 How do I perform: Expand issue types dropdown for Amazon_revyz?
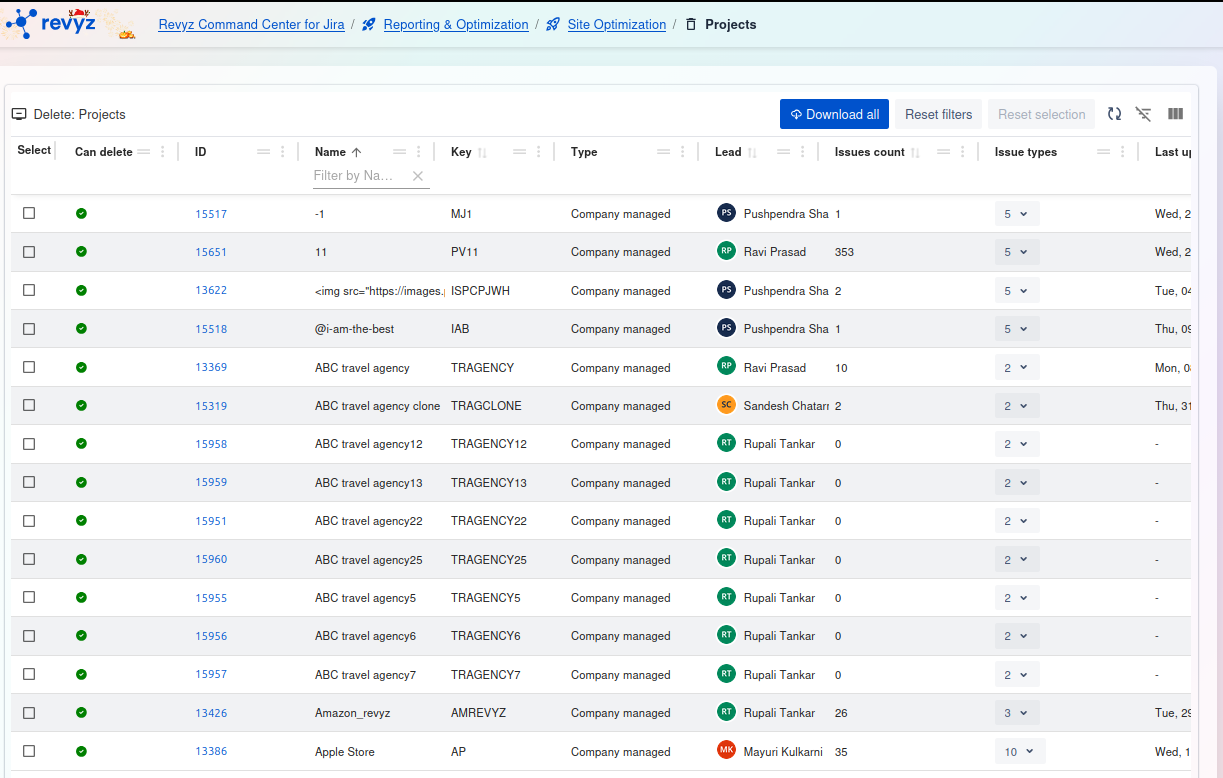tap(1016, 713)
